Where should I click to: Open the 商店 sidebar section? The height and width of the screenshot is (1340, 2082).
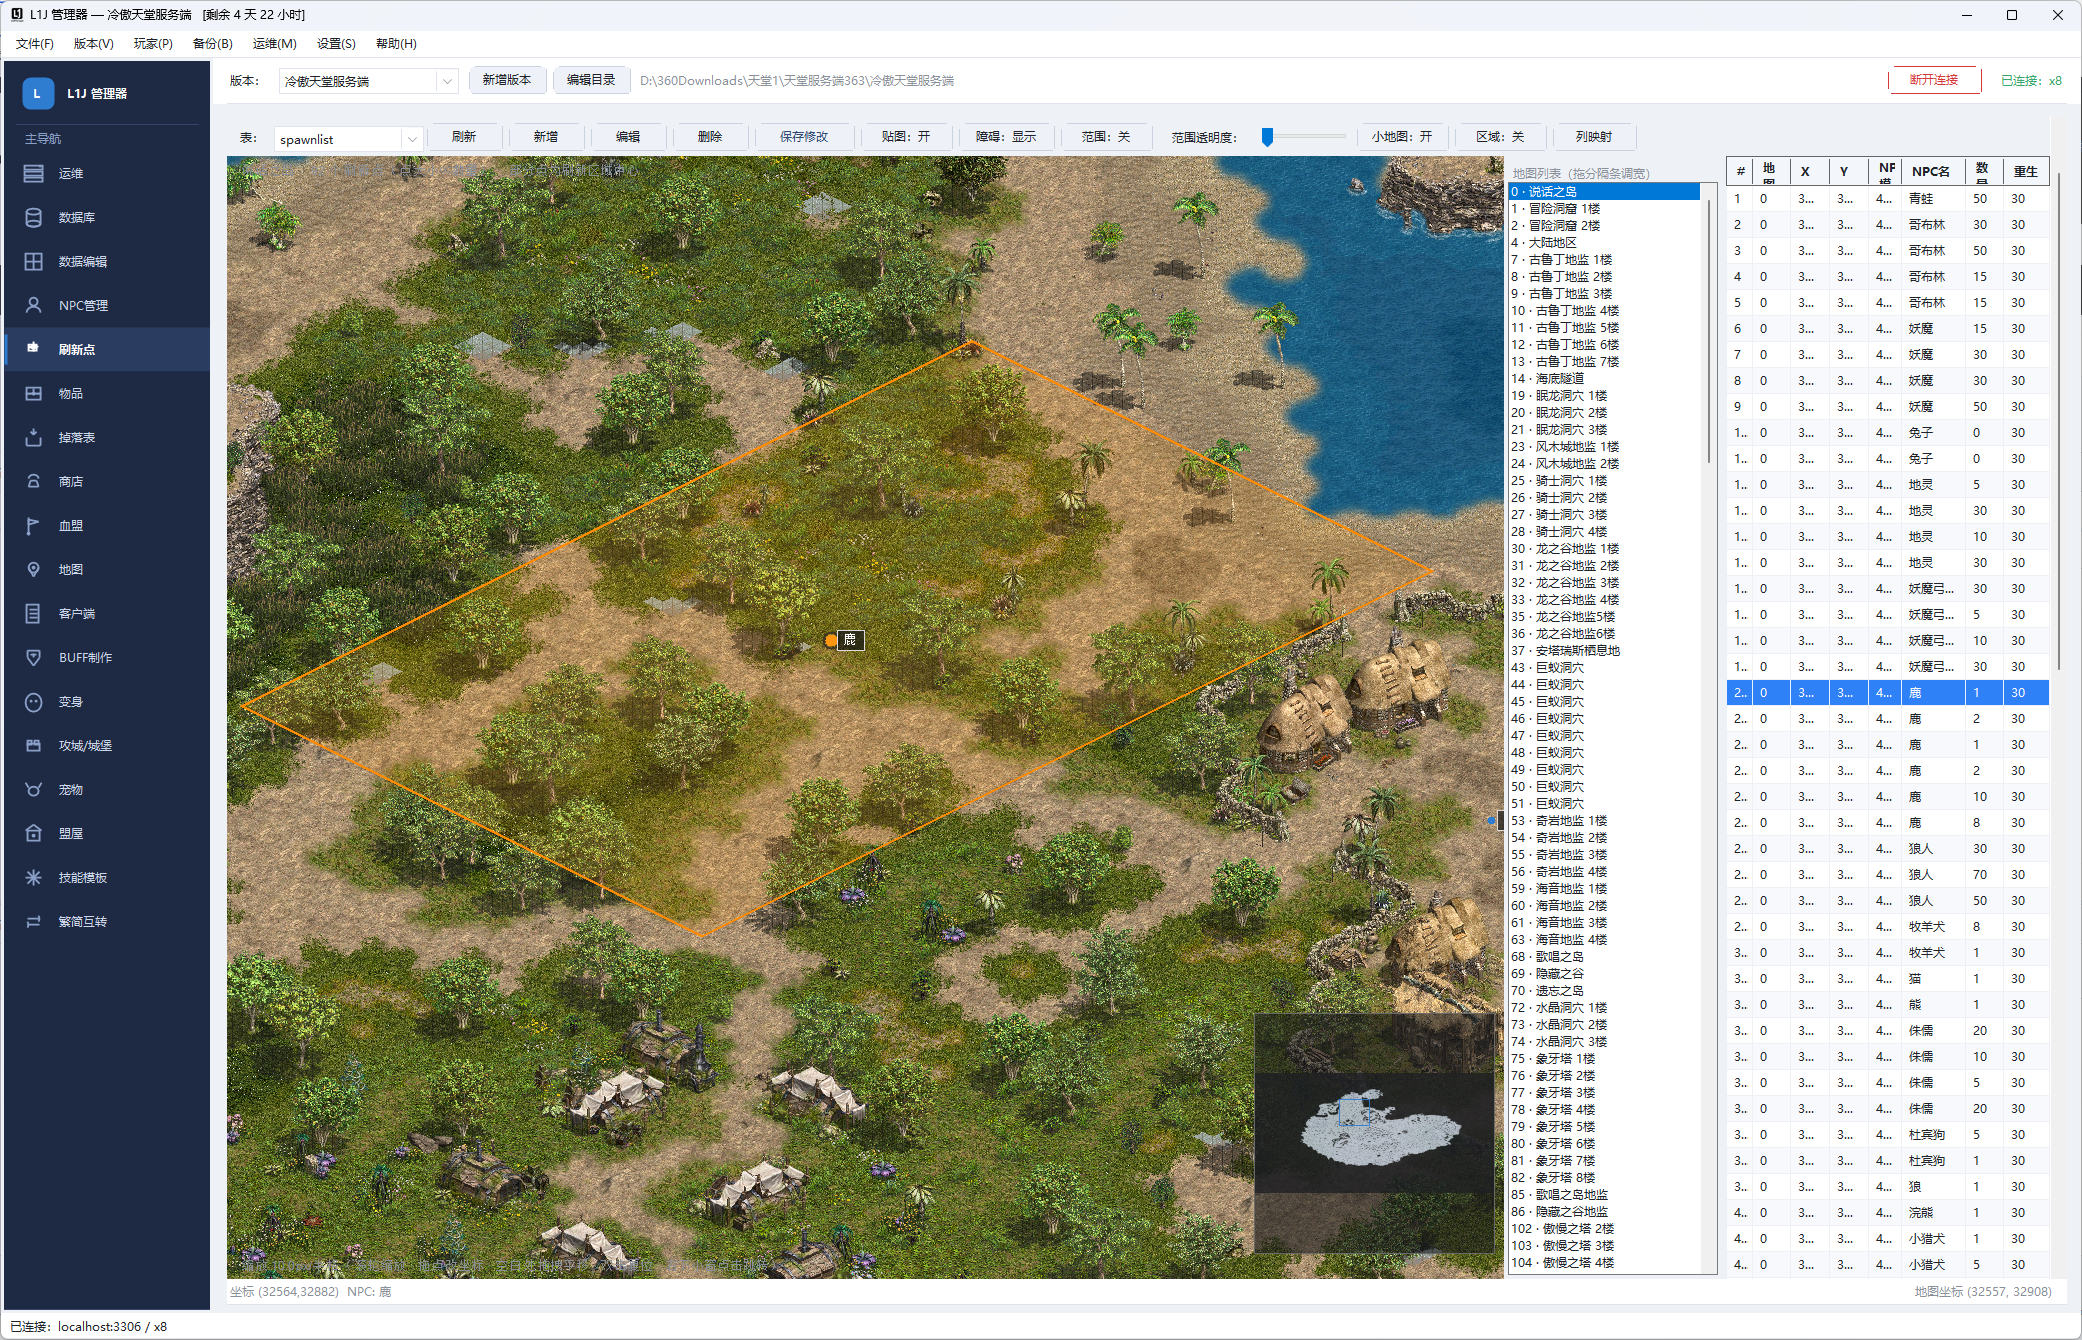(107, 482)
